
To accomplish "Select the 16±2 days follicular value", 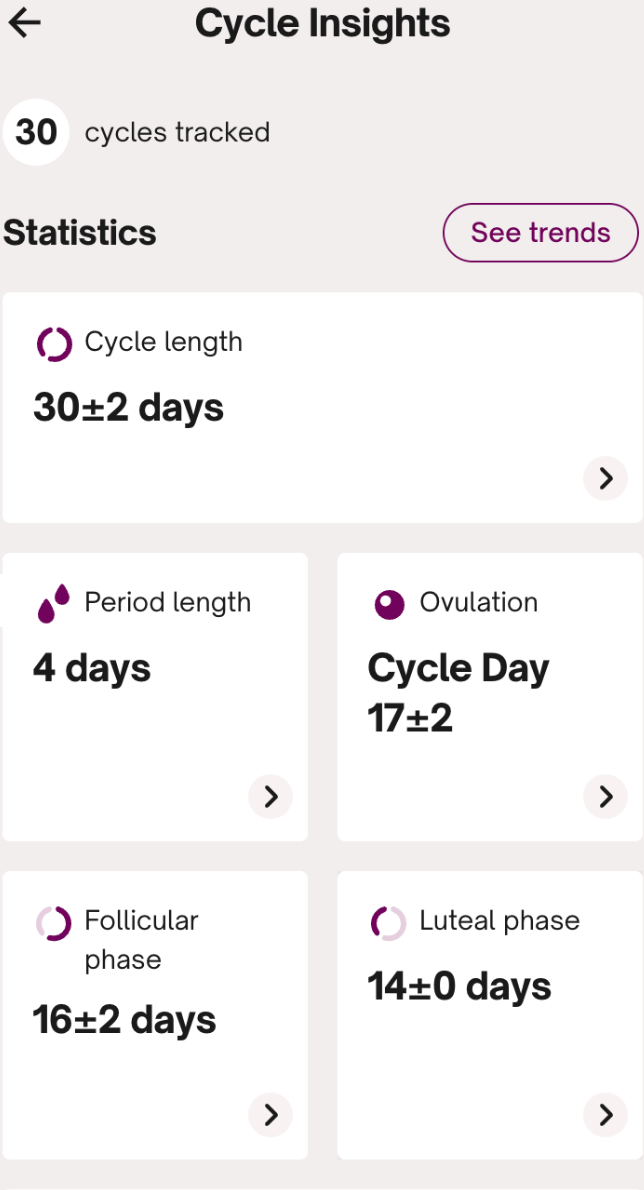I will [x=125, y=1020].
